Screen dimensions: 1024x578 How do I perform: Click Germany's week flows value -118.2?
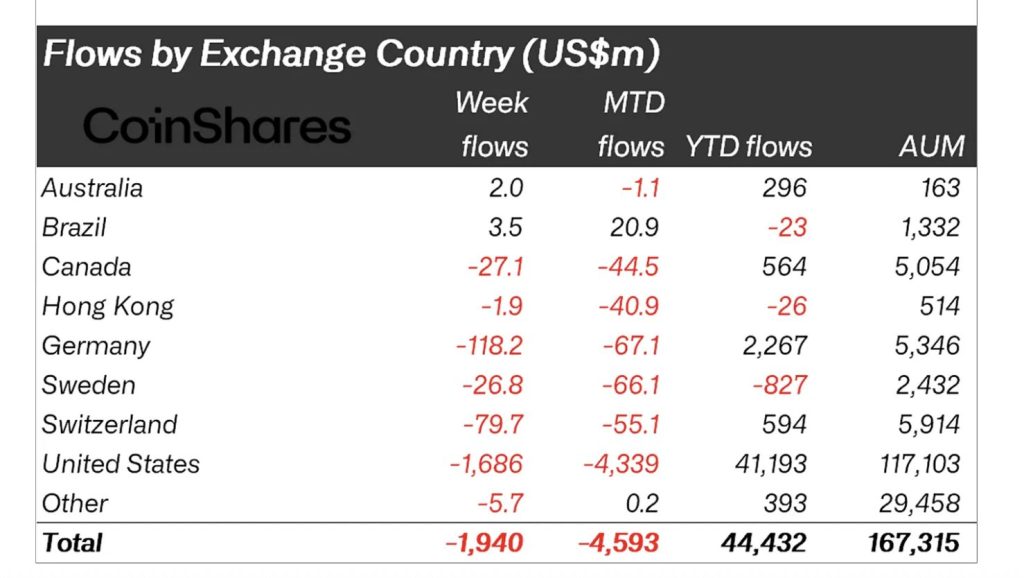[488, 346]
